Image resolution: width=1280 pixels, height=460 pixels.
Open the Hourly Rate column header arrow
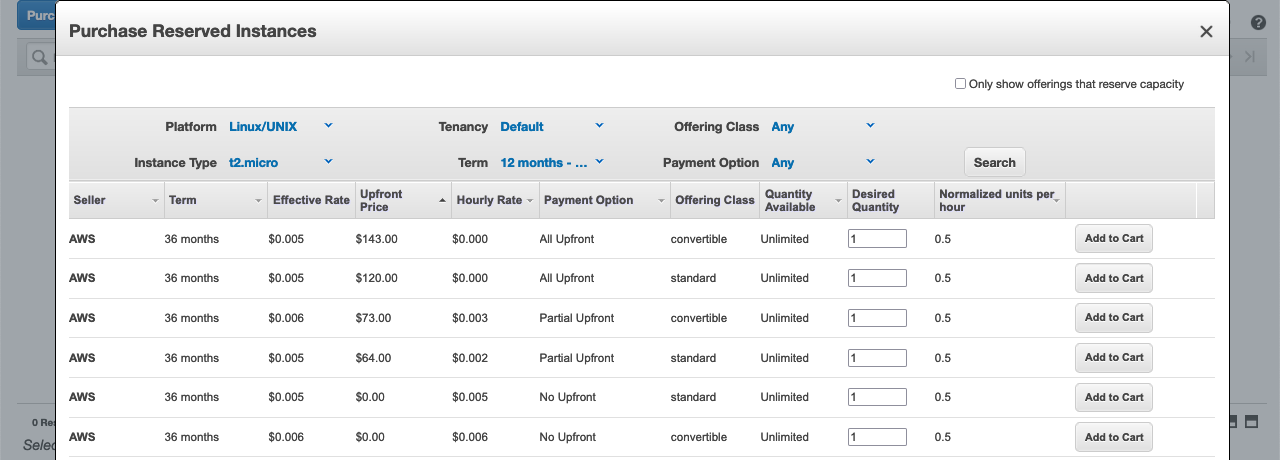point(530,200)
